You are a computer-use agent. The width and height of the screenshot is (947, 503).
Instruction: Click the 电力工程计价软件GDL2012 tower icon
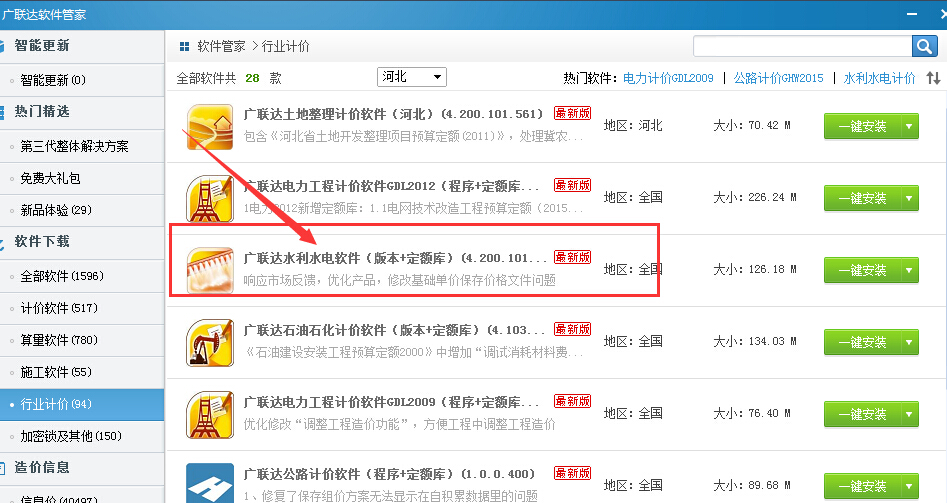click(210, 199)
